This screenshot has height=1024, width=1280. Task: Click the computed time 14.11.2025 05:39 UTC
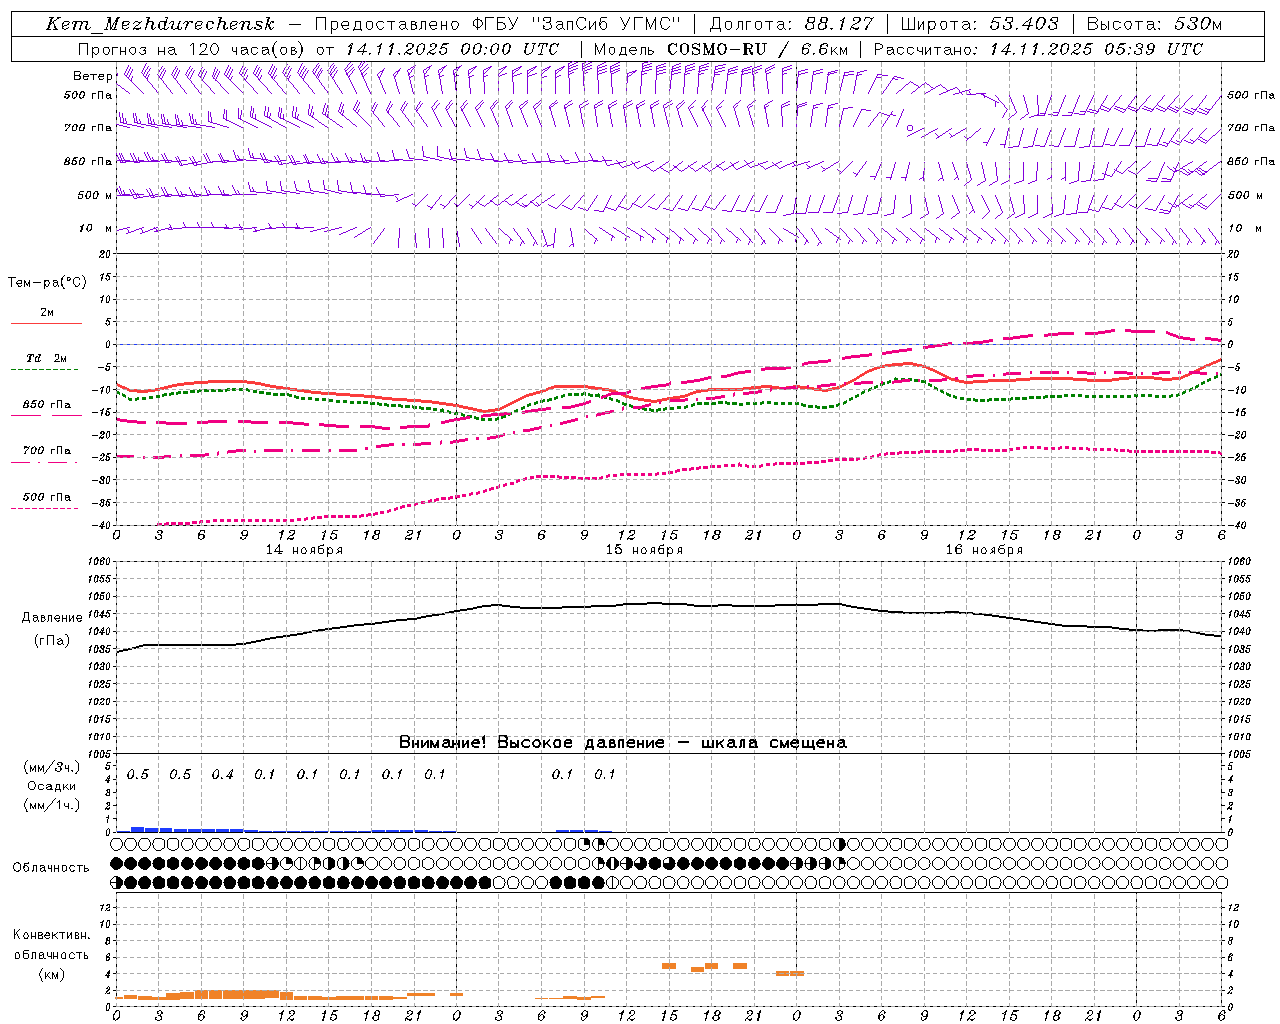[1096, 49]
